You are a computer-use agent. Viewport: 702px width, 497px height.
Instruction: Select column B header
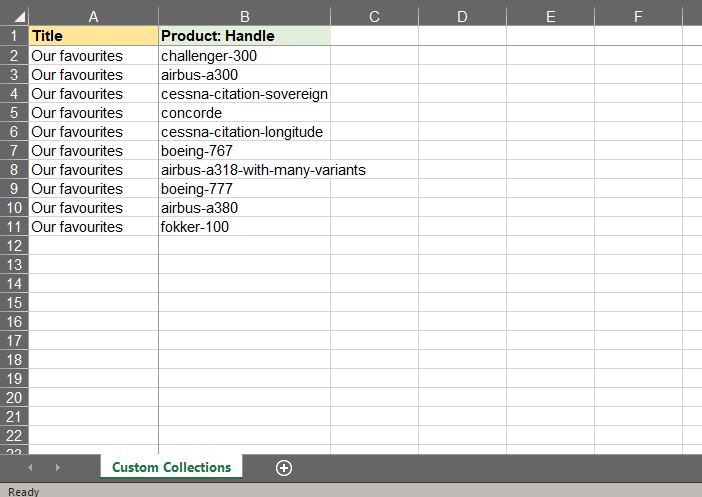tap(244, 16)
